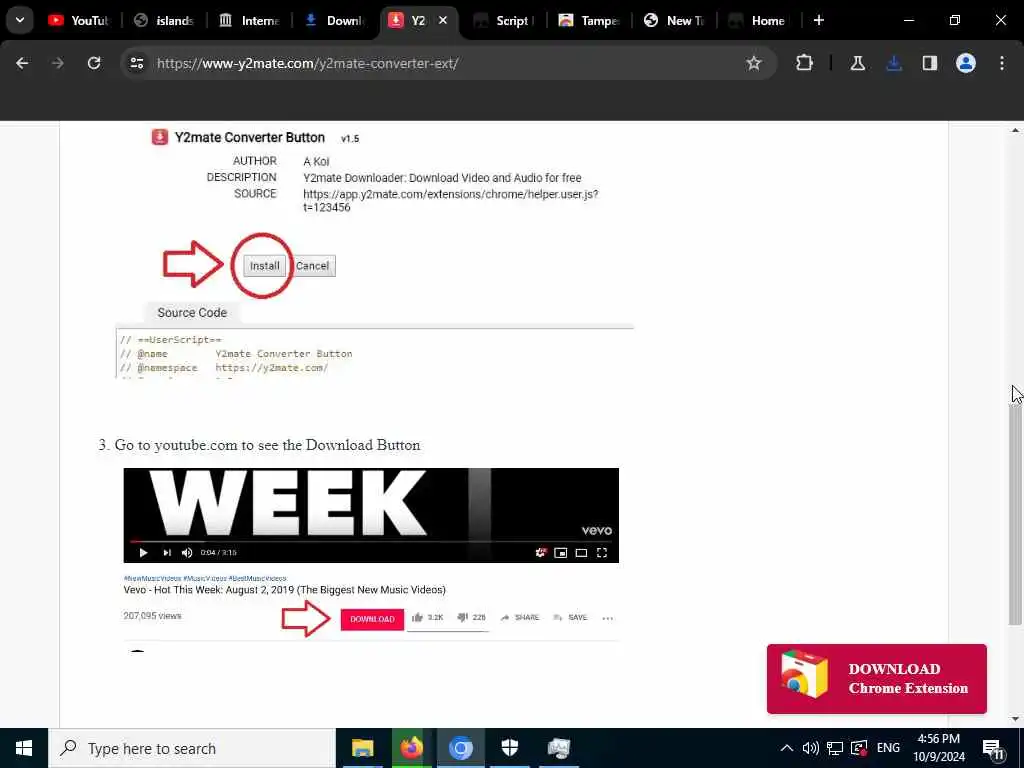Click the page vertical scrollbar thumb
This screenshot has width=1024, height=768.
tap(1015, 513)
